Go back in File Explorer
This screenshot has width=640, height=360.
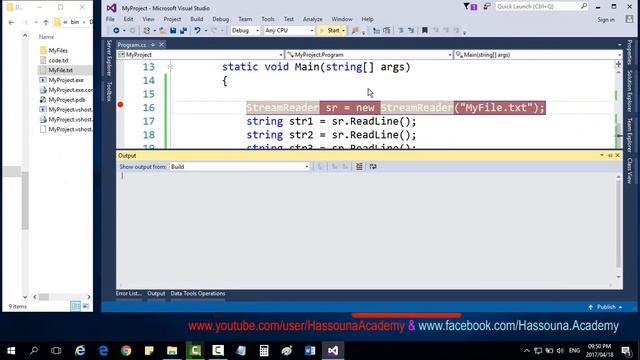11,22
